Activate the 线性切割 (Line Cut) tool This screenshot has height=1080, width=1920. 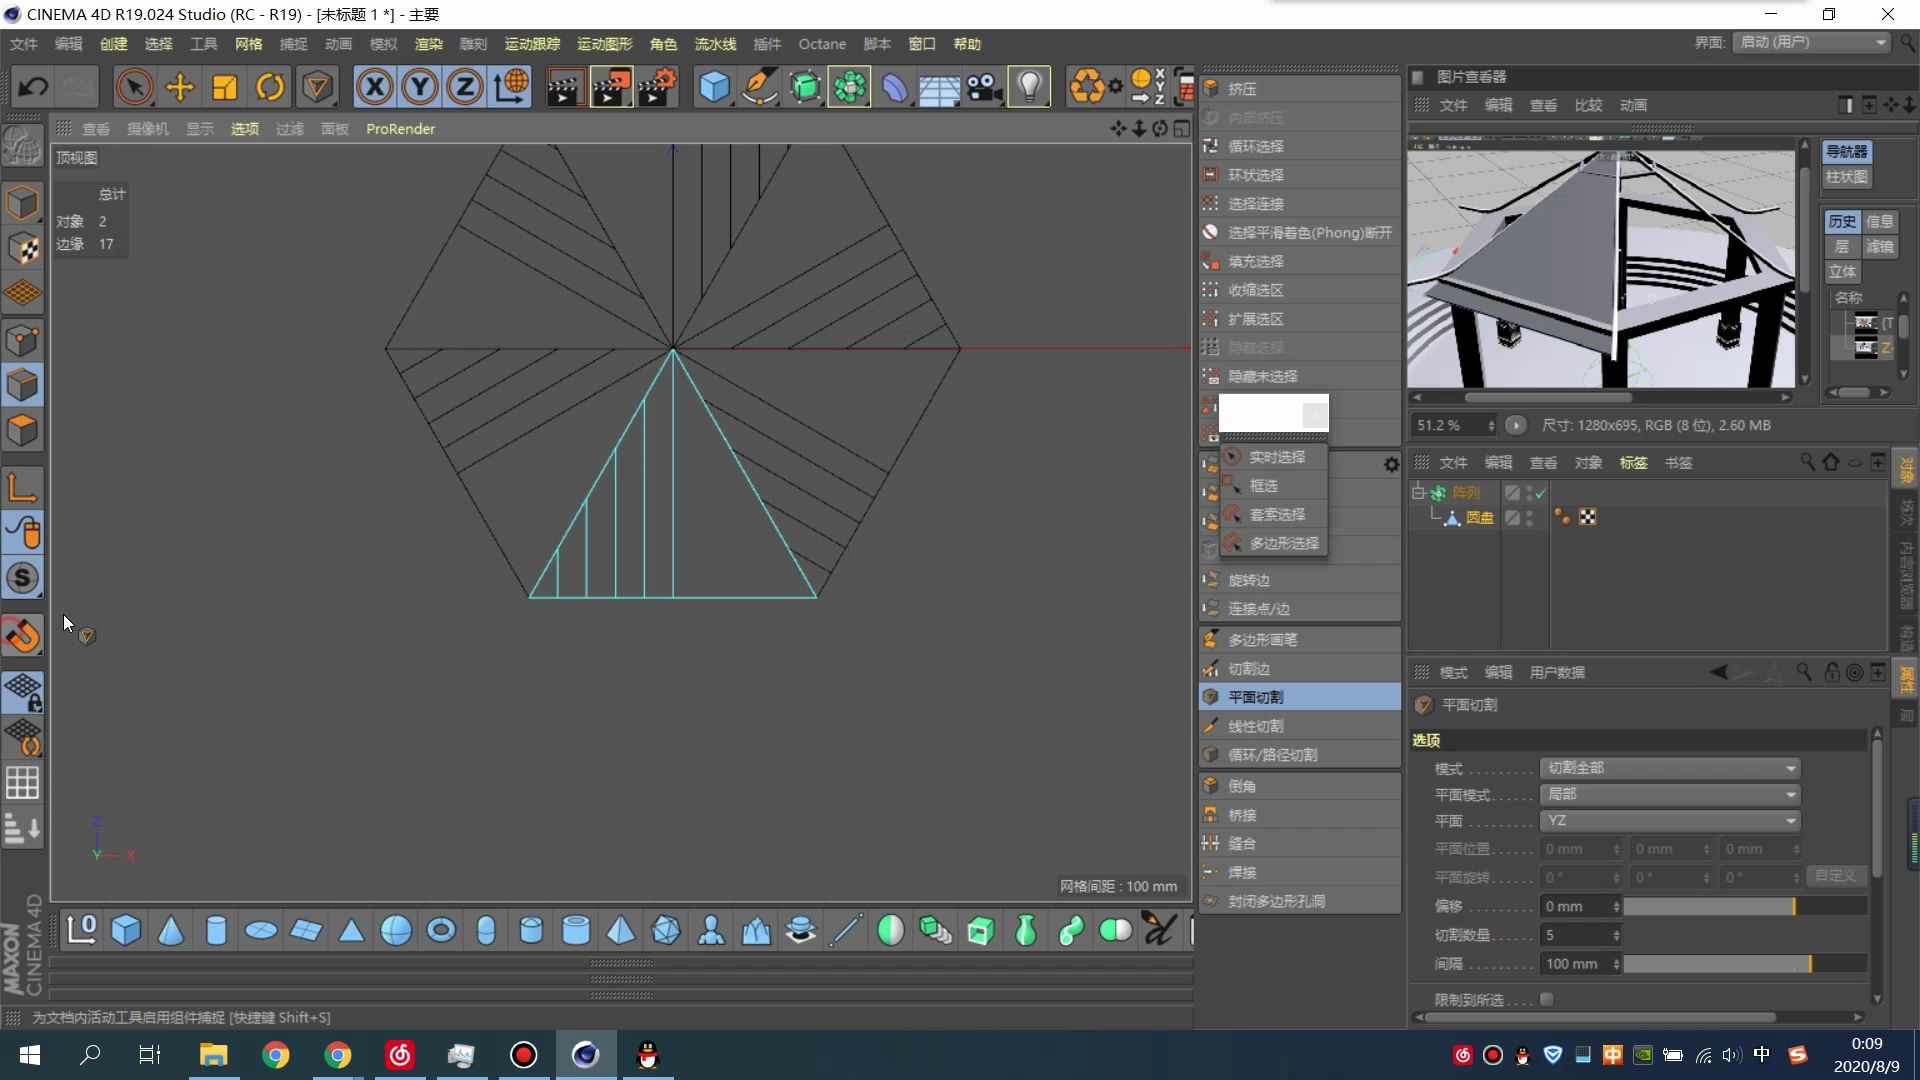[x=1255, y=726]
